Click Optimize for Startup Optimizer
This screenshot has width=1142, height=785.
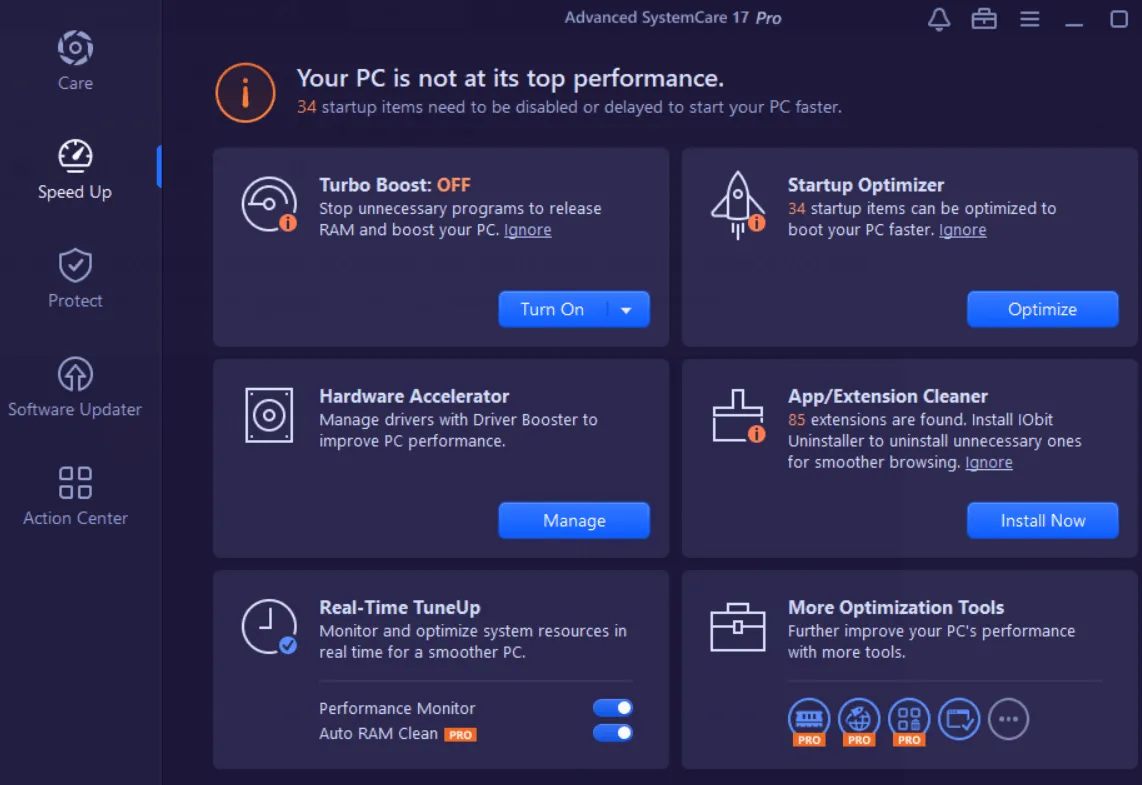click(x=1042, y=309)
